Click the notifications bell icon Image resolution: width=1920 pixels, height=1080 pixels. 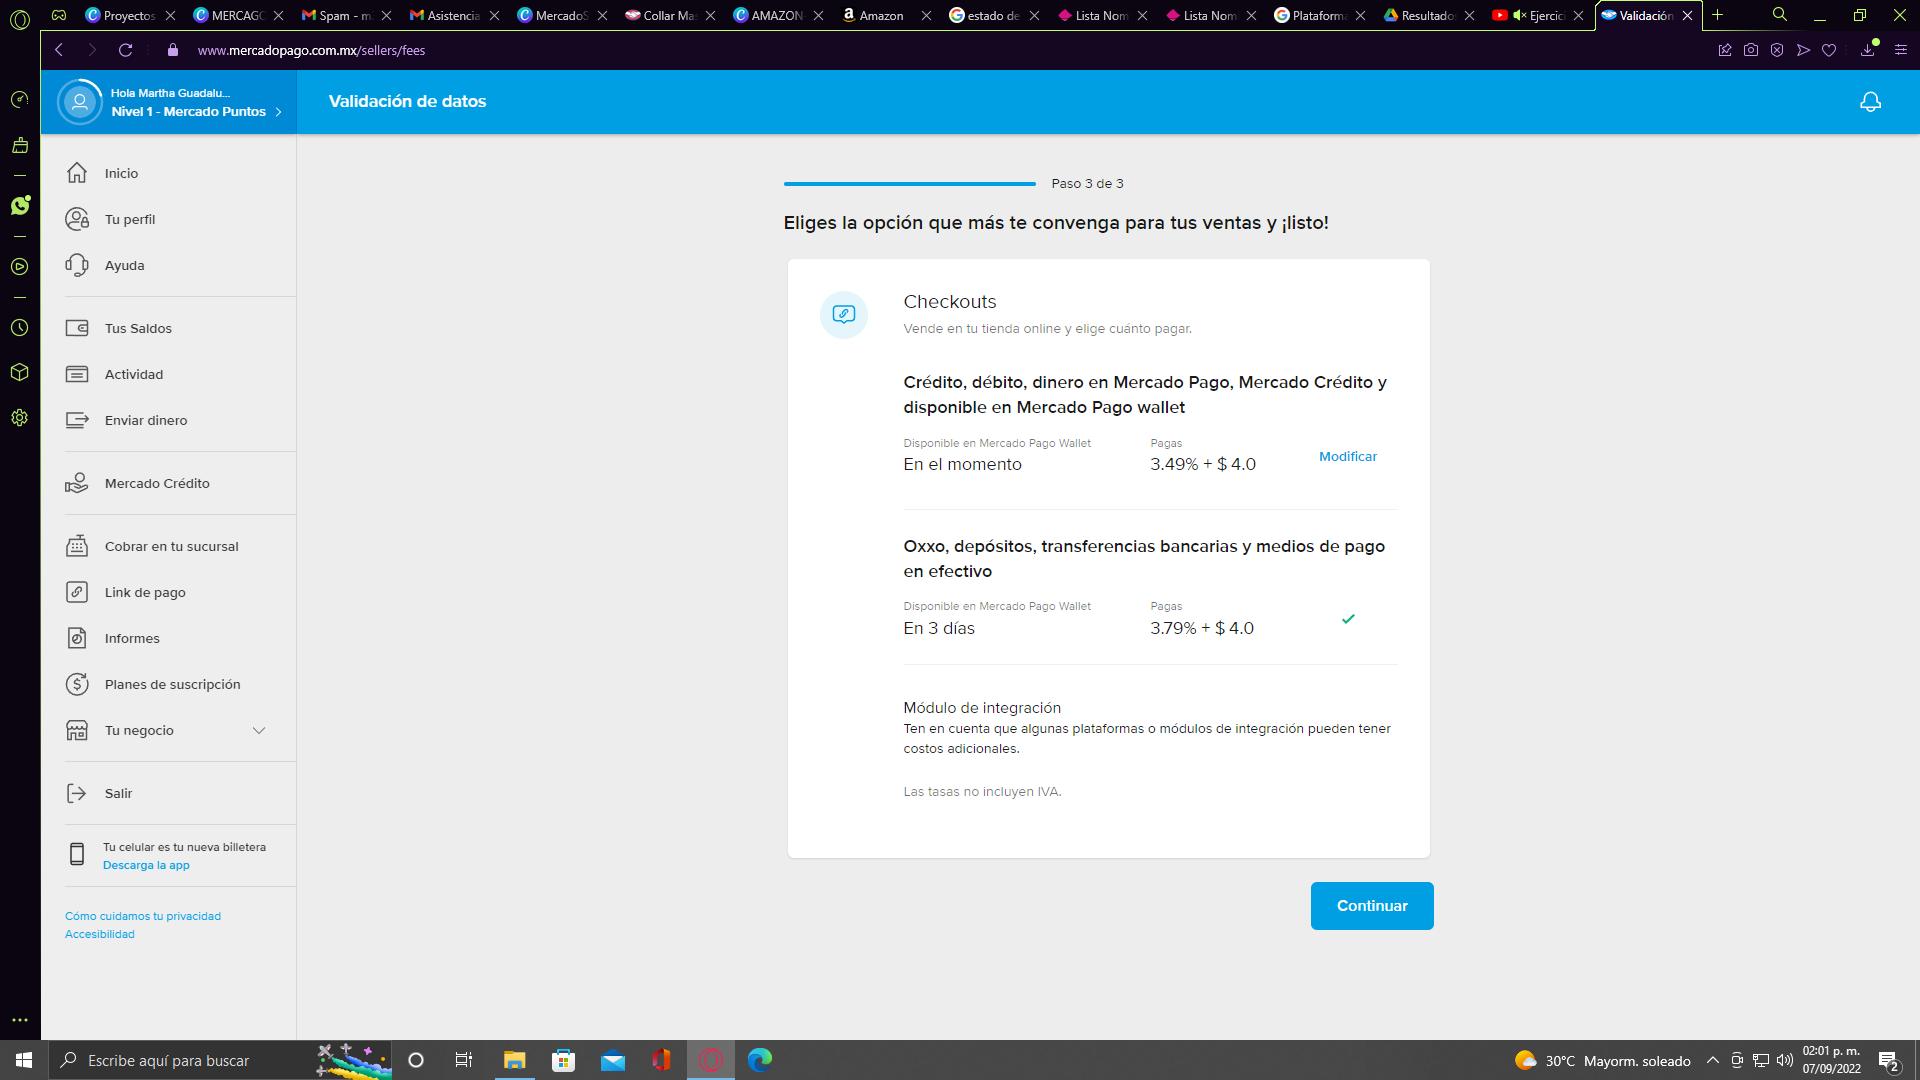click(1870, 102)
